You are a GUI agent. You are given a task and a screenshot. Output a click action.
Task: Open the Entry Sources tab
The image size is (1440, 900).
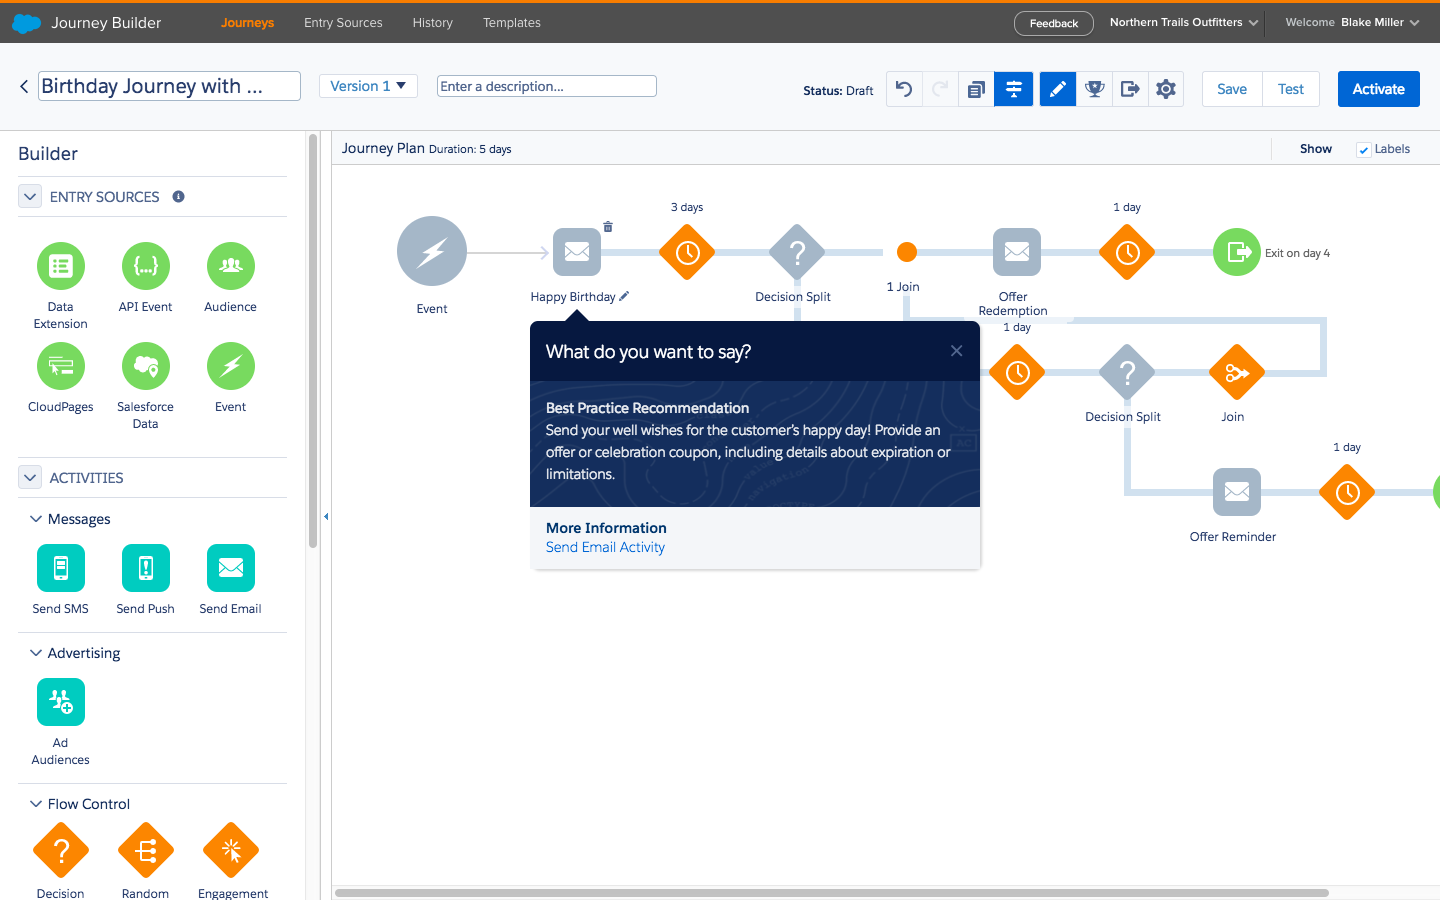coord(343,22)
